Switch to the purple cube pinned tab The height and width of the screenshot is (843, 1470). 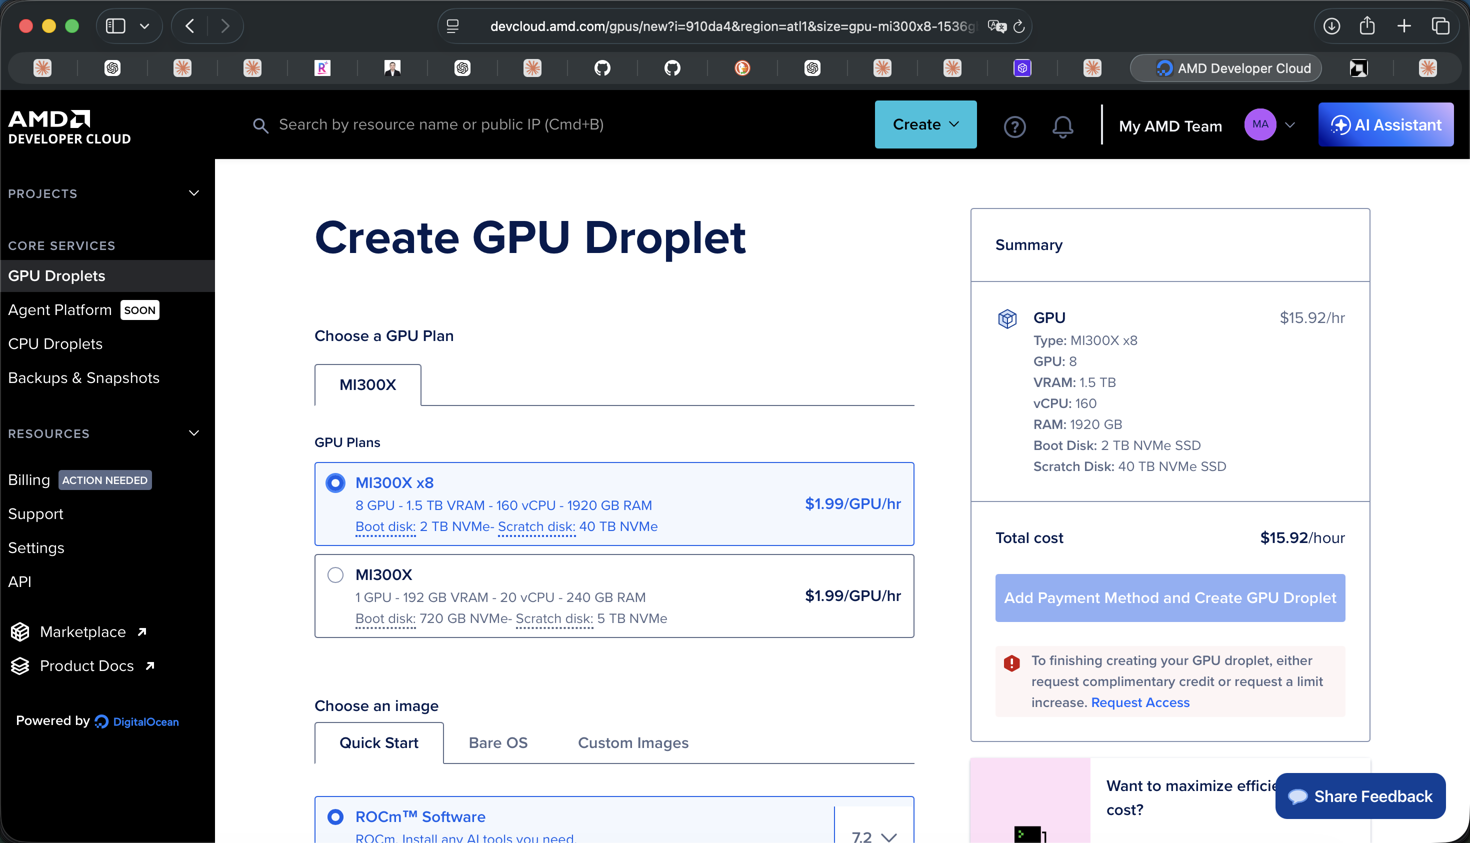tap(1022, 68)
